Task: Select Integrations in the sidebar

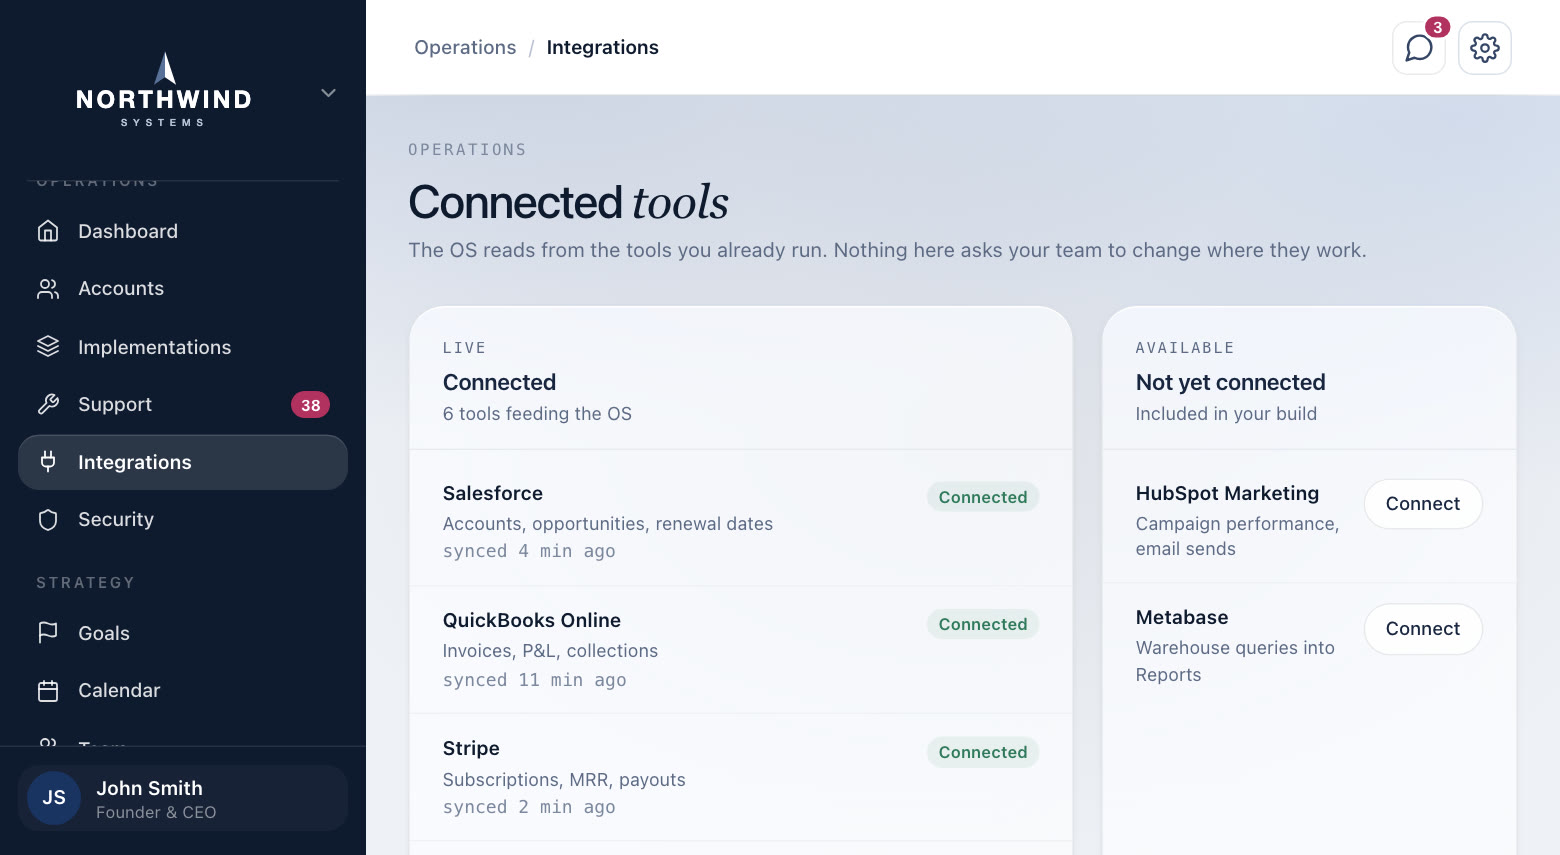Action: click(183, 462)
